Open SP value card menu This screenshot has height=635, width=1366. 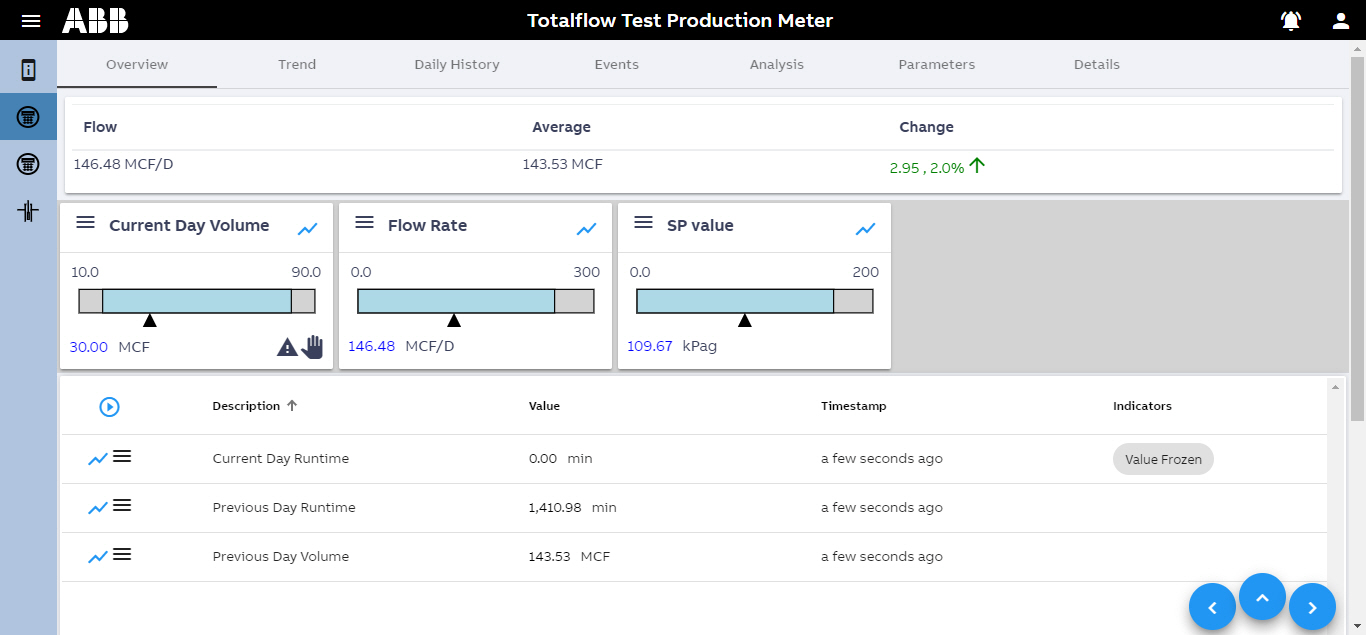(x=643, y=223)
